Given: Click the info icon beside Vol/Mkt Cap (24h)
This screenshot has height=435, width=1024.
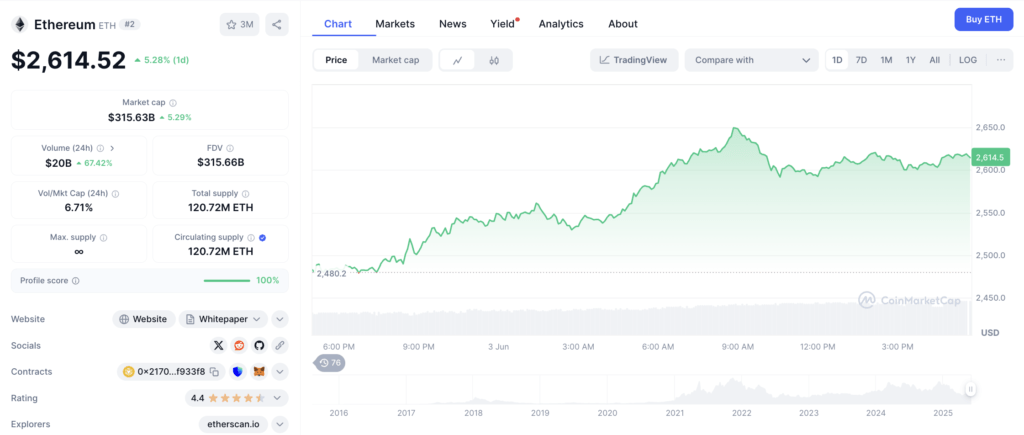Looking at the screenshot, I should [116, 194].
